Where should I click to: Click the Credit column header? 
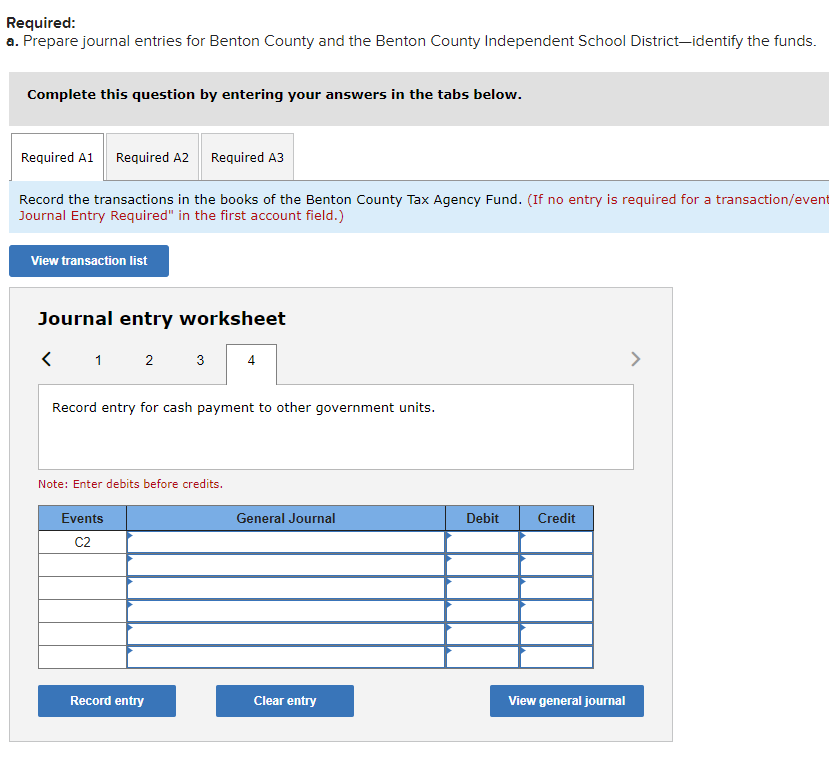[x=557, y=518]
